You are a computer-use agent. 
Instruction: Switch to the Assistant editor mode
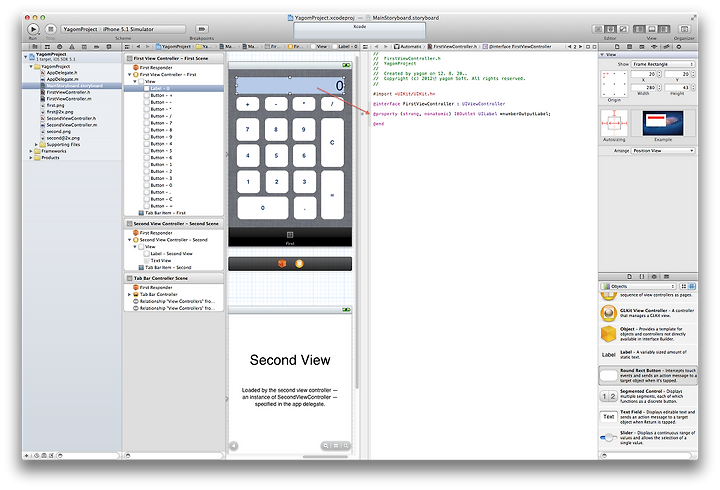click(610, 29)
